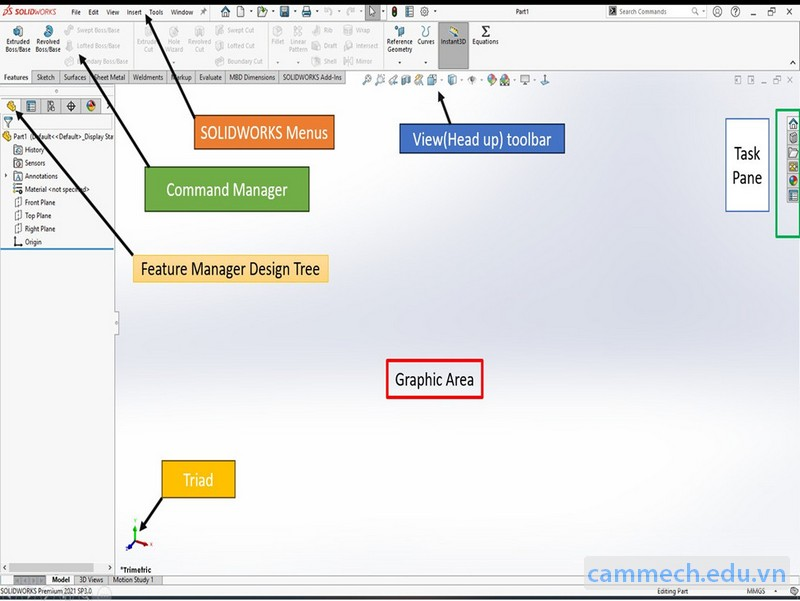Open Custom Properties in Task Pane
This screenshot has height=601, width=800.
pyautogui.click(x=793, y=195)
